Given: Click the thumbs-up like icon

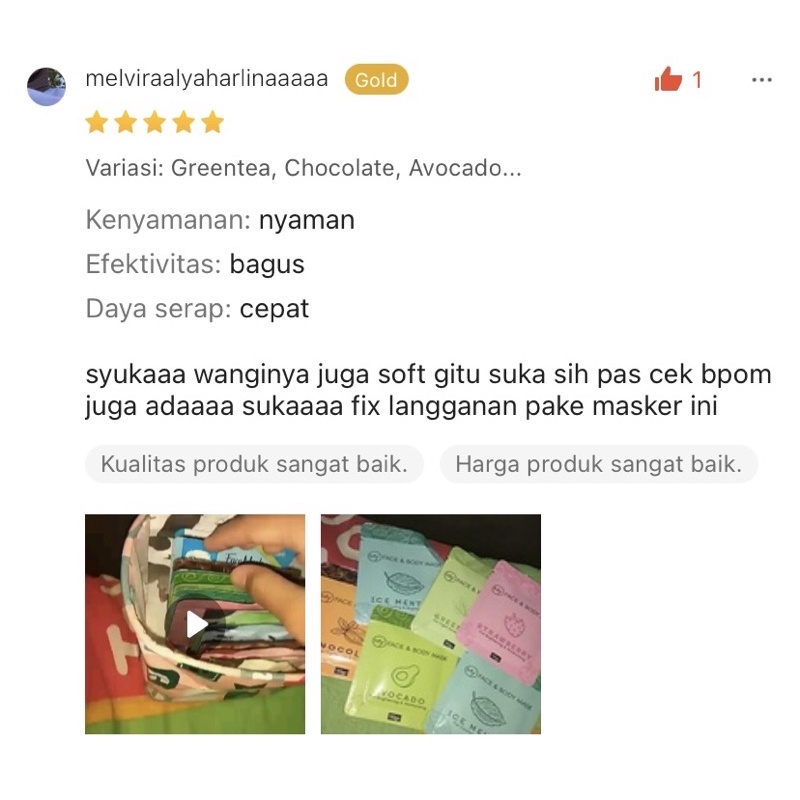Looking at the screenshot, I should [668, 80].
